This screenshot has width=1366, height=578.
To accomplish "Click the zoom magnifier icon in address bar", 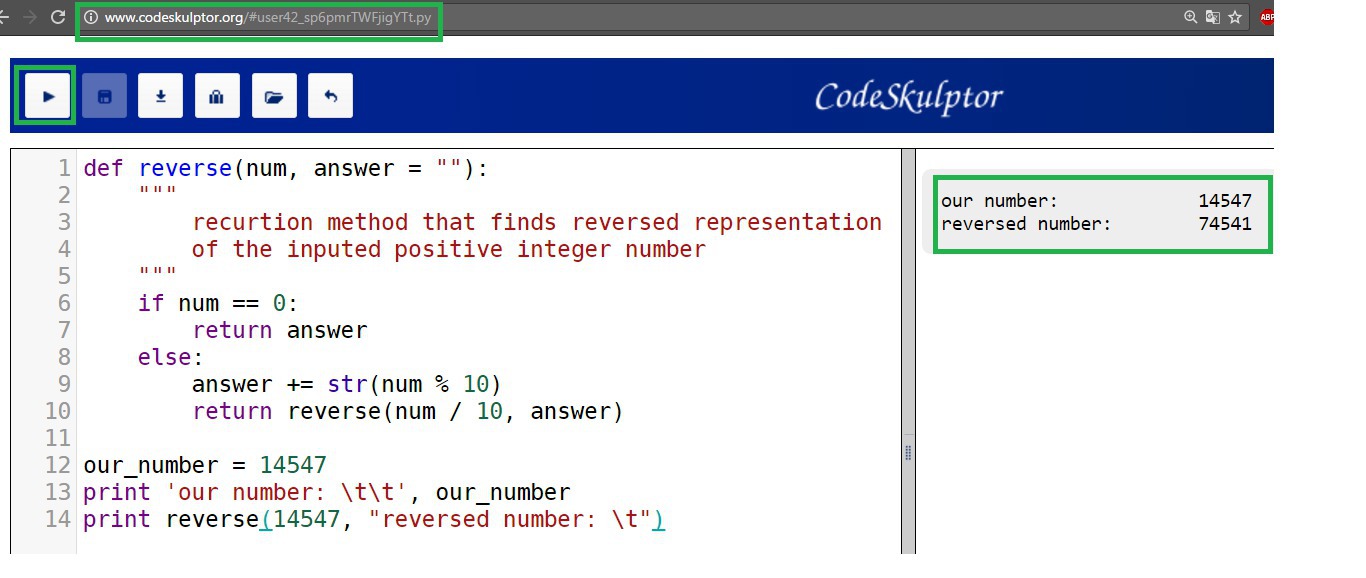I will point(1190,17).
